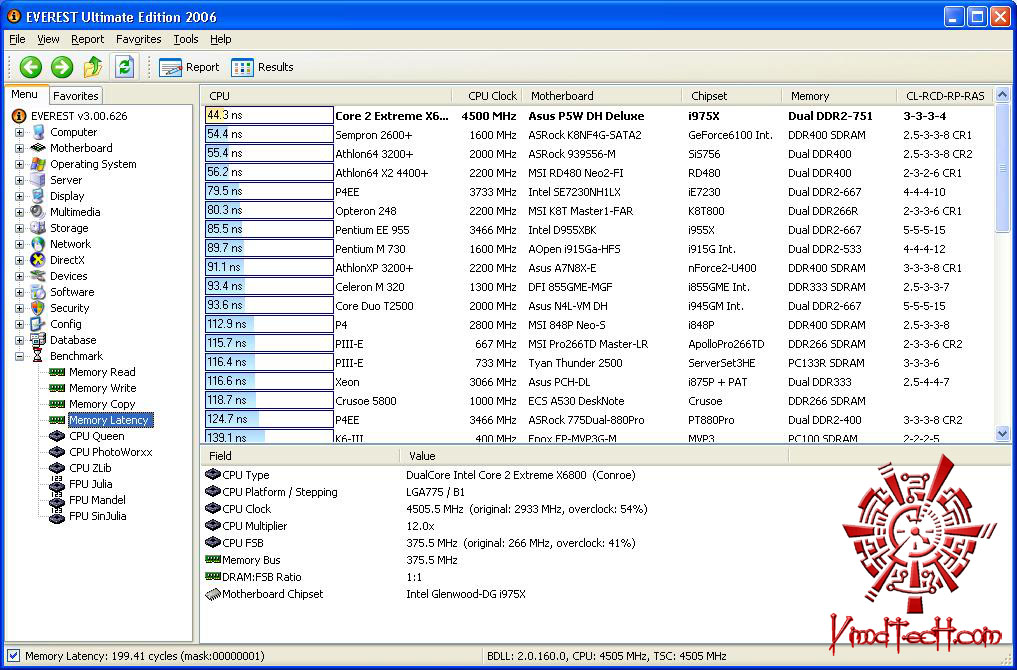
Task: Select the EVEREST v3.00.626 root node
Action: pyautogui.click(x=79, y=116)
